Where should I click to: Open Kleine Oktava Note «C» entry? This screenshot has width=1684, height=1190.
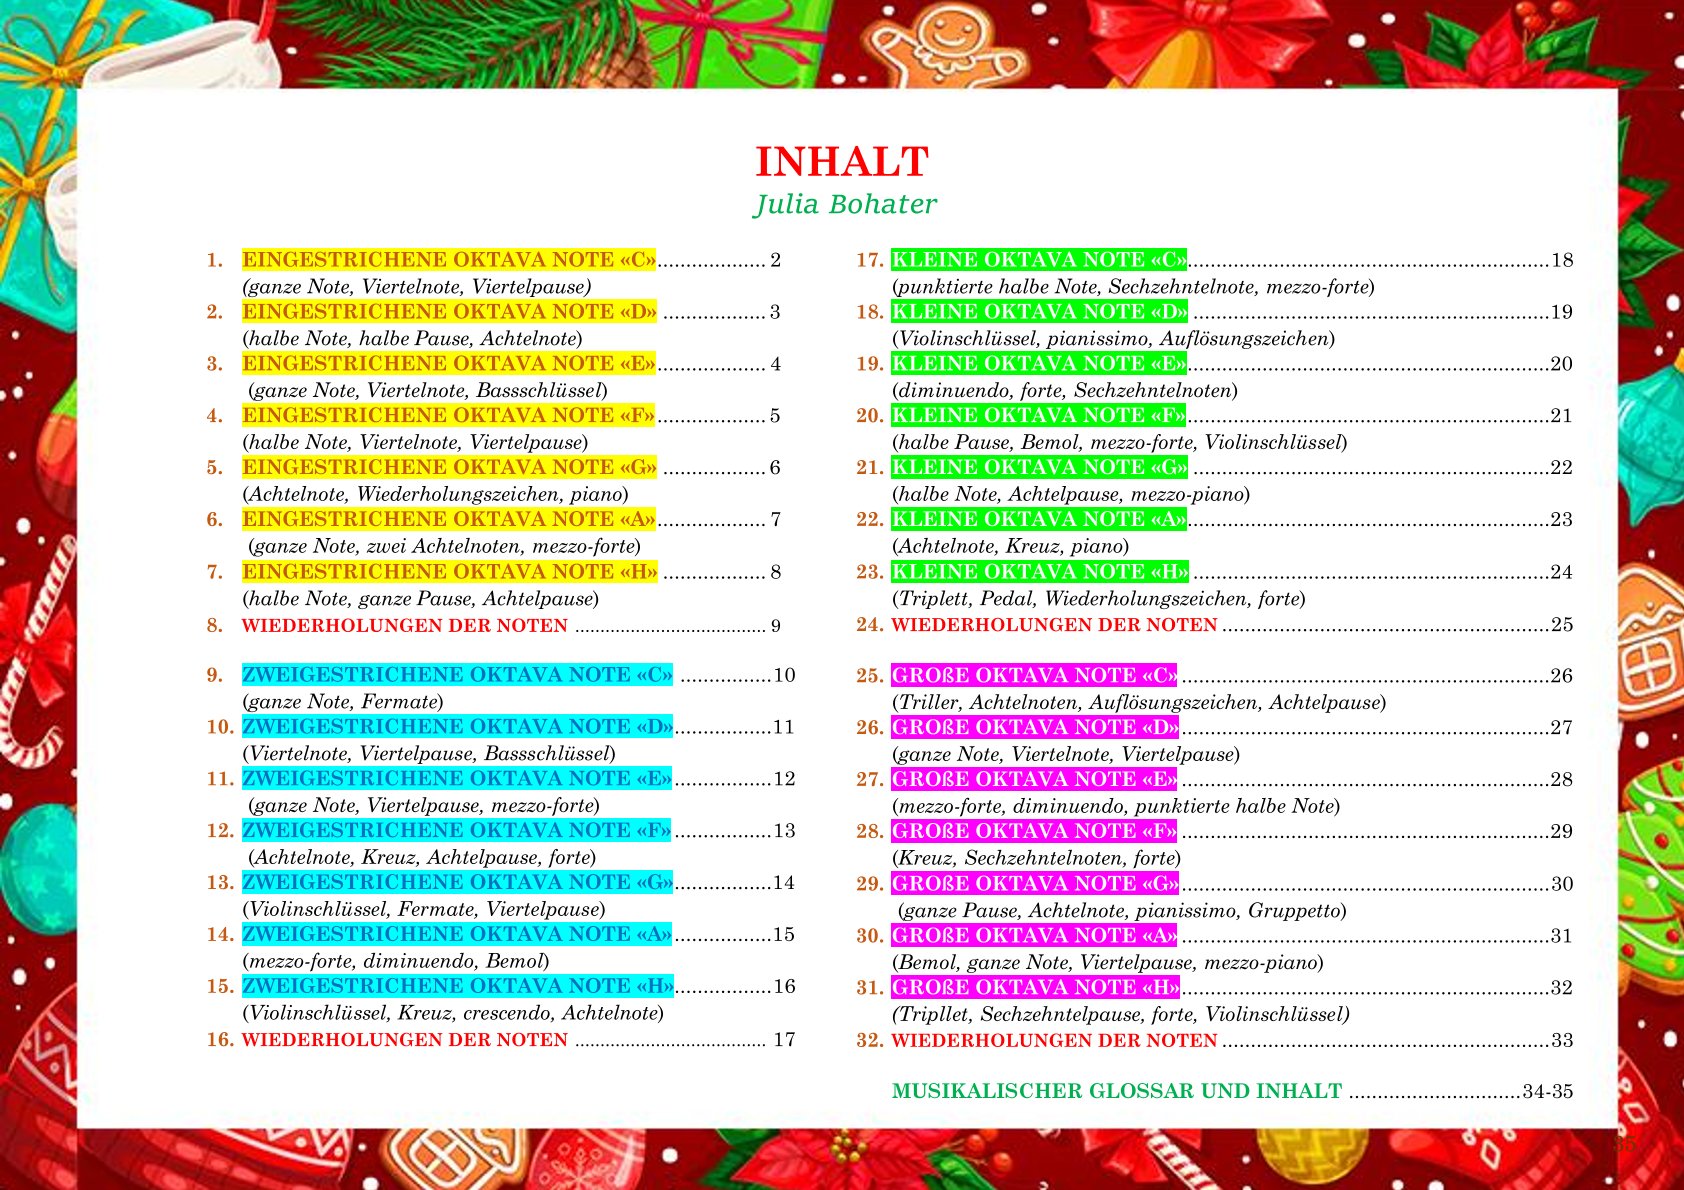1038,260
